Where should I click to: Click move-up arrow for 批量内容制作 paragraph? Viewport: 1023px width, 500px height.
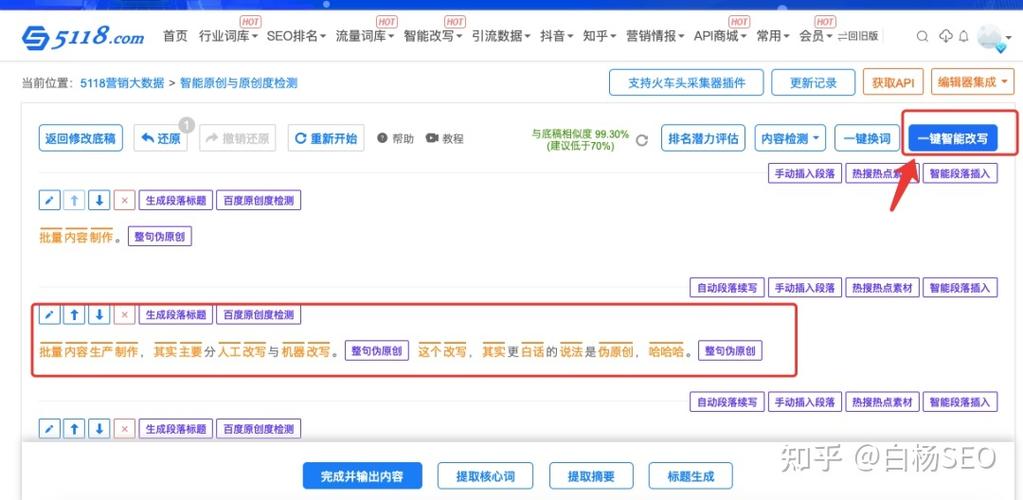(74, 200)
